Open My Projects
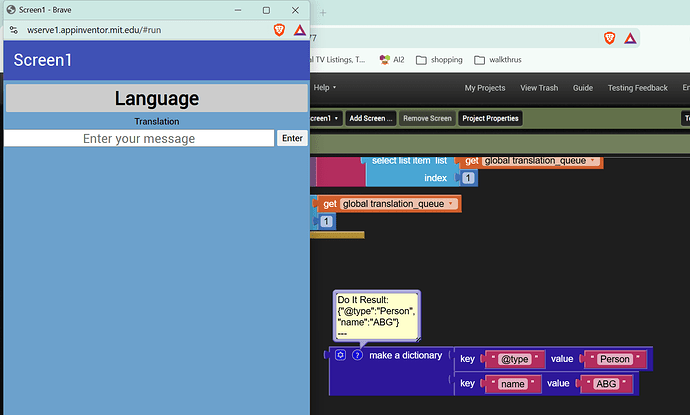Screen dimensions: 690x415 click(x=485, y=88)
